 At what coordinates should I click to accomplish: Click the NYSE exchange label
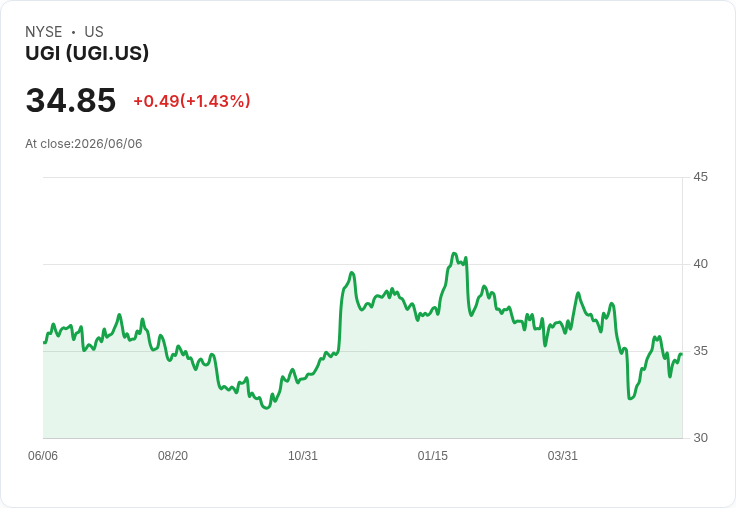click(x=43, y=32)
